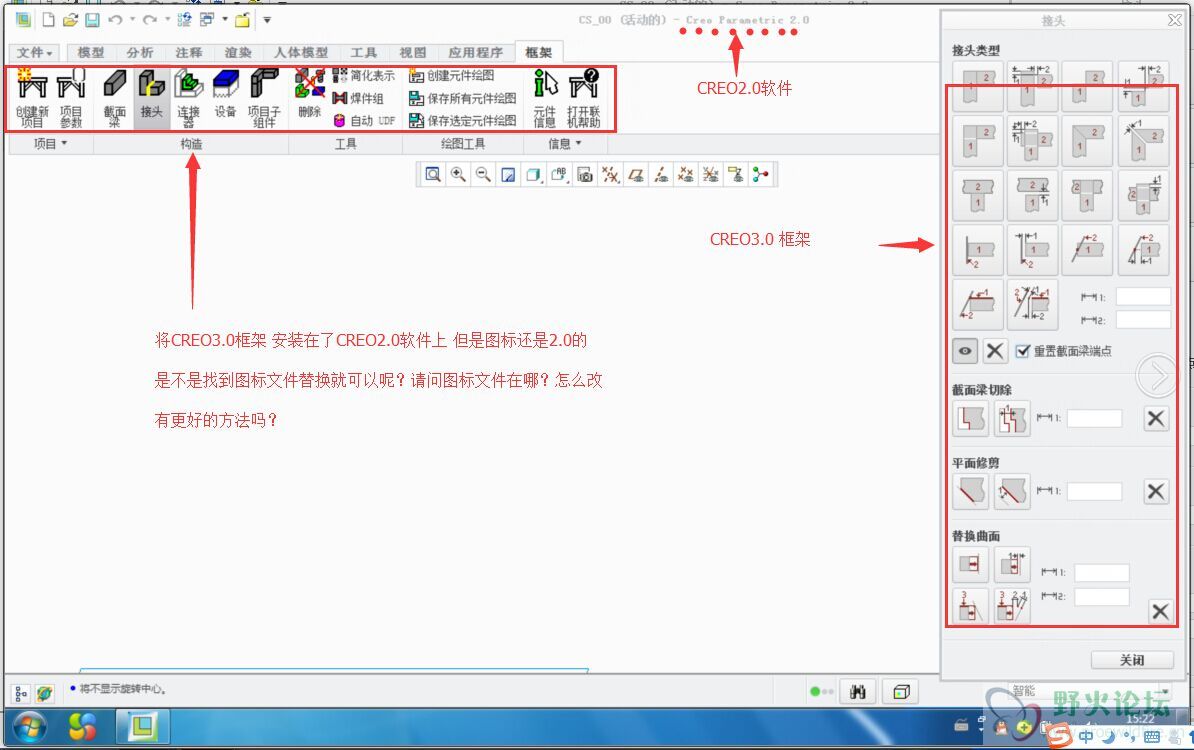Click 保存选定元件绘图
This screenshot has width=1194, height=750.
[x=462, y=120]
